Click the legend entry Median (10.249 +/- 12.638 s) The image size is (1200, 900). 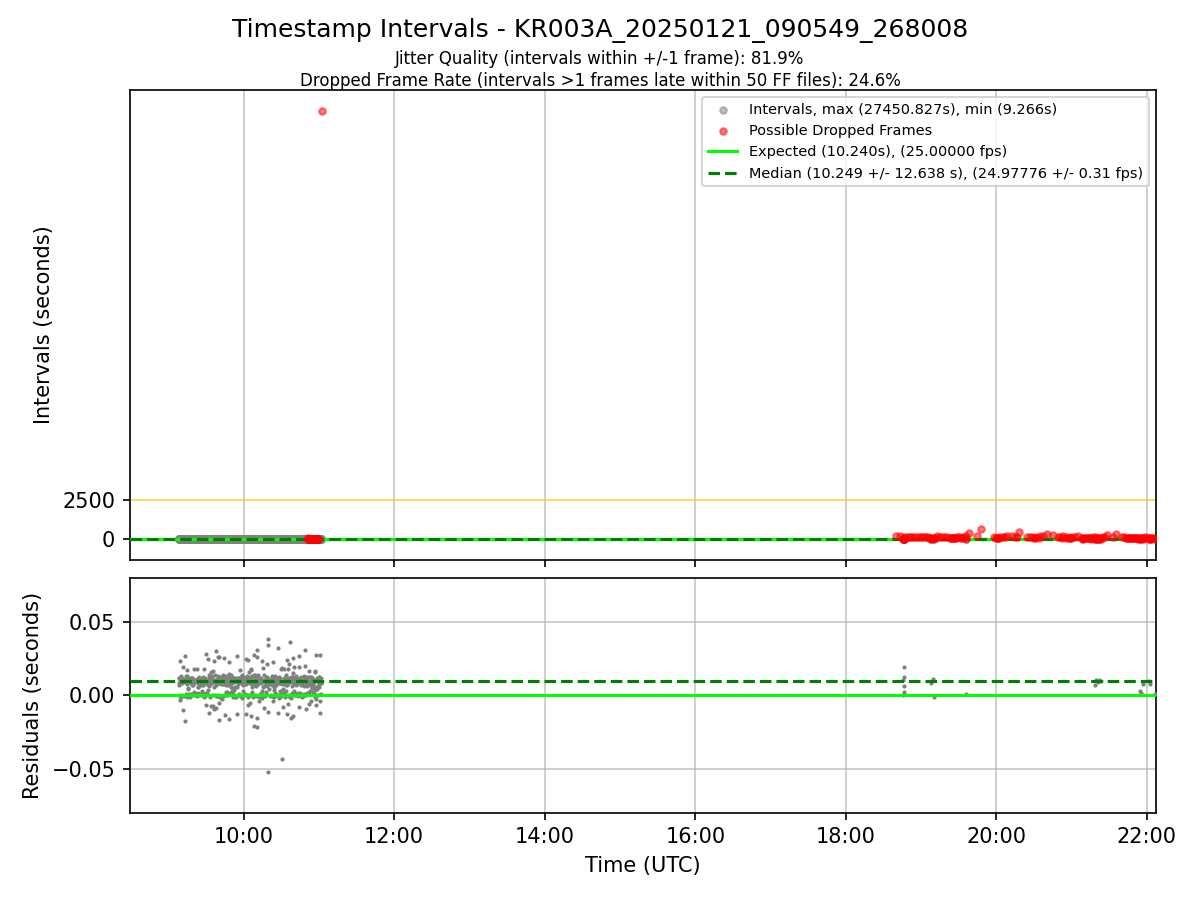[x=946, y=173]
